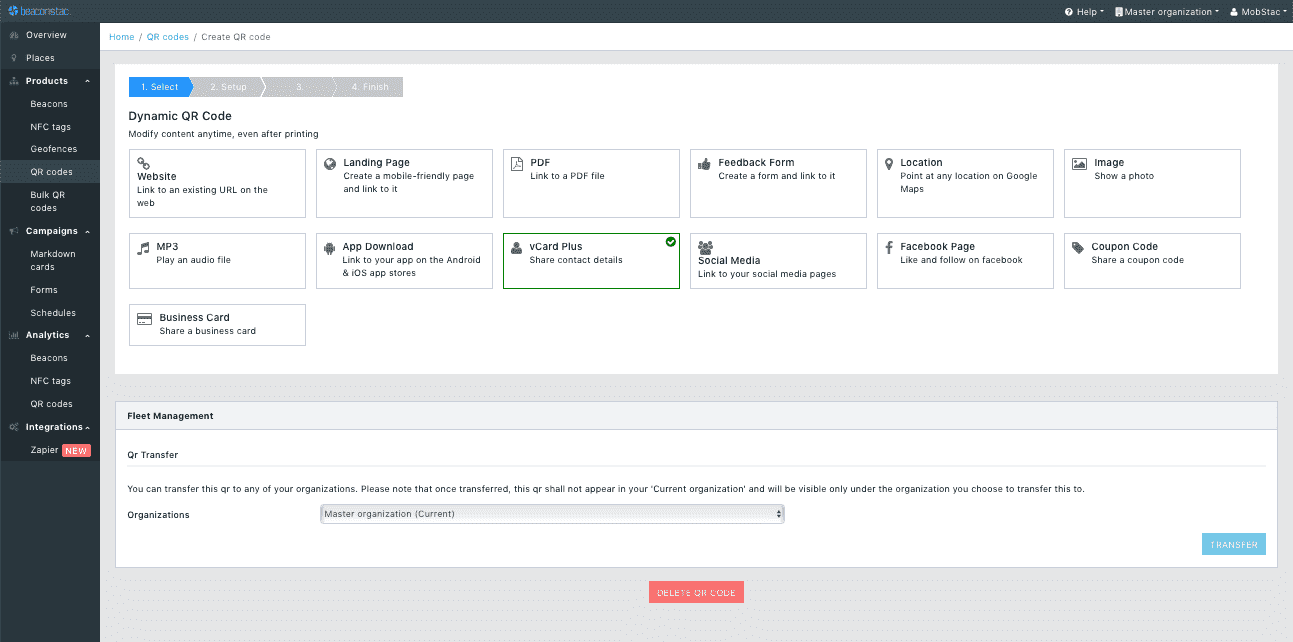This screenshot has height=642, width=1293.
Task: Click the MobStac user icon
Action: click(1233, 12)
